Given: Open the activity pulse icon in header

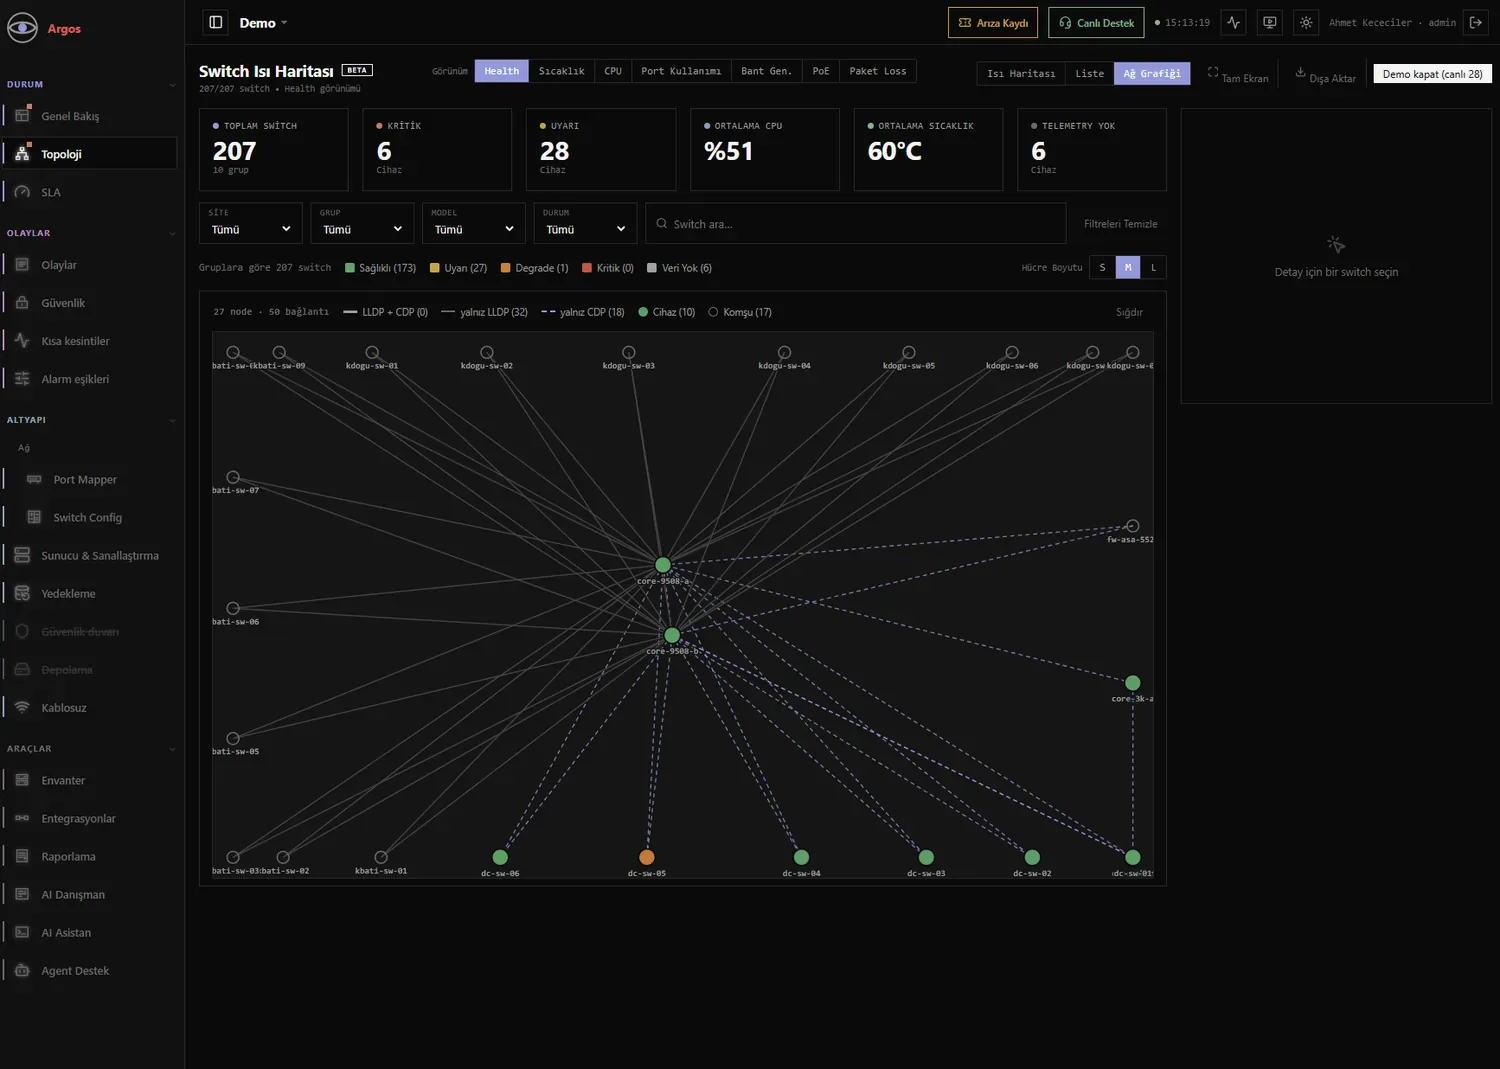Looking at the screenshot, I should click(x=1233, y=22).
